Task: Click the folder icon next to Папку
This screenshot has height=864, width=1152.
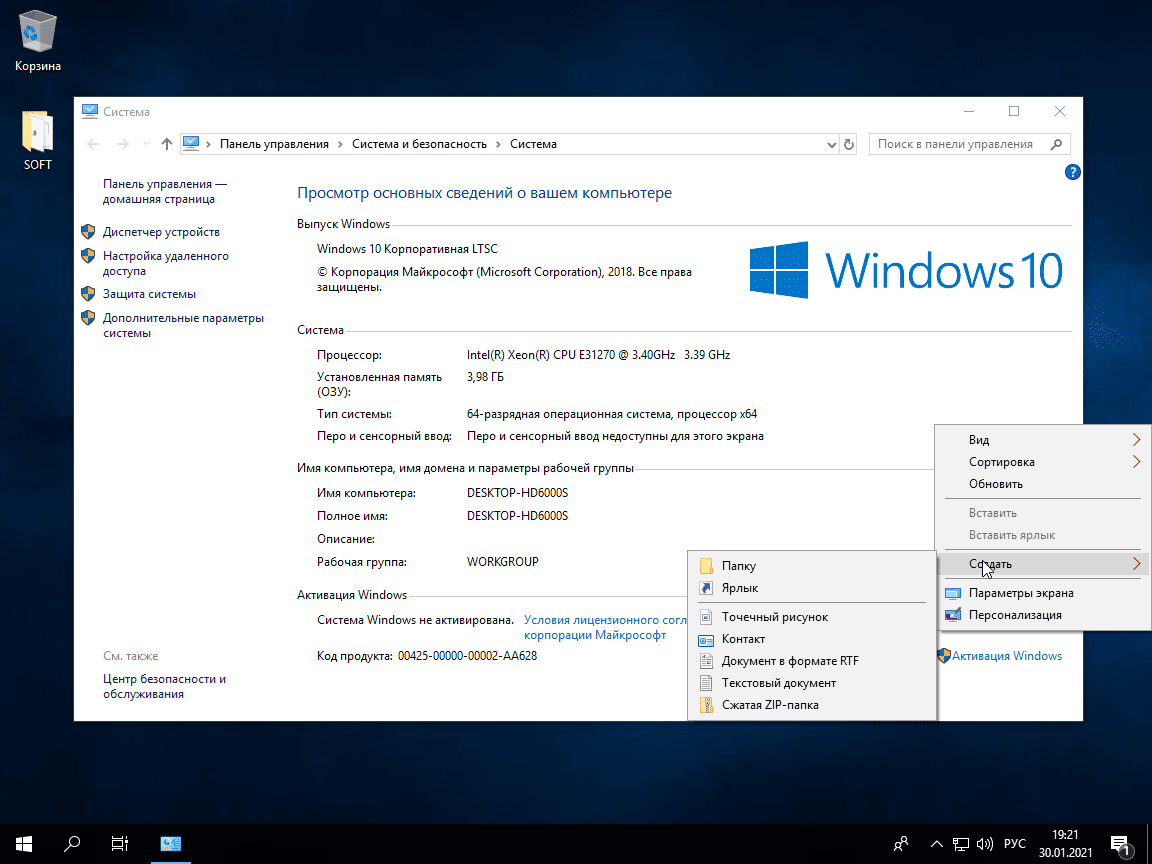Action: [706, 566]
